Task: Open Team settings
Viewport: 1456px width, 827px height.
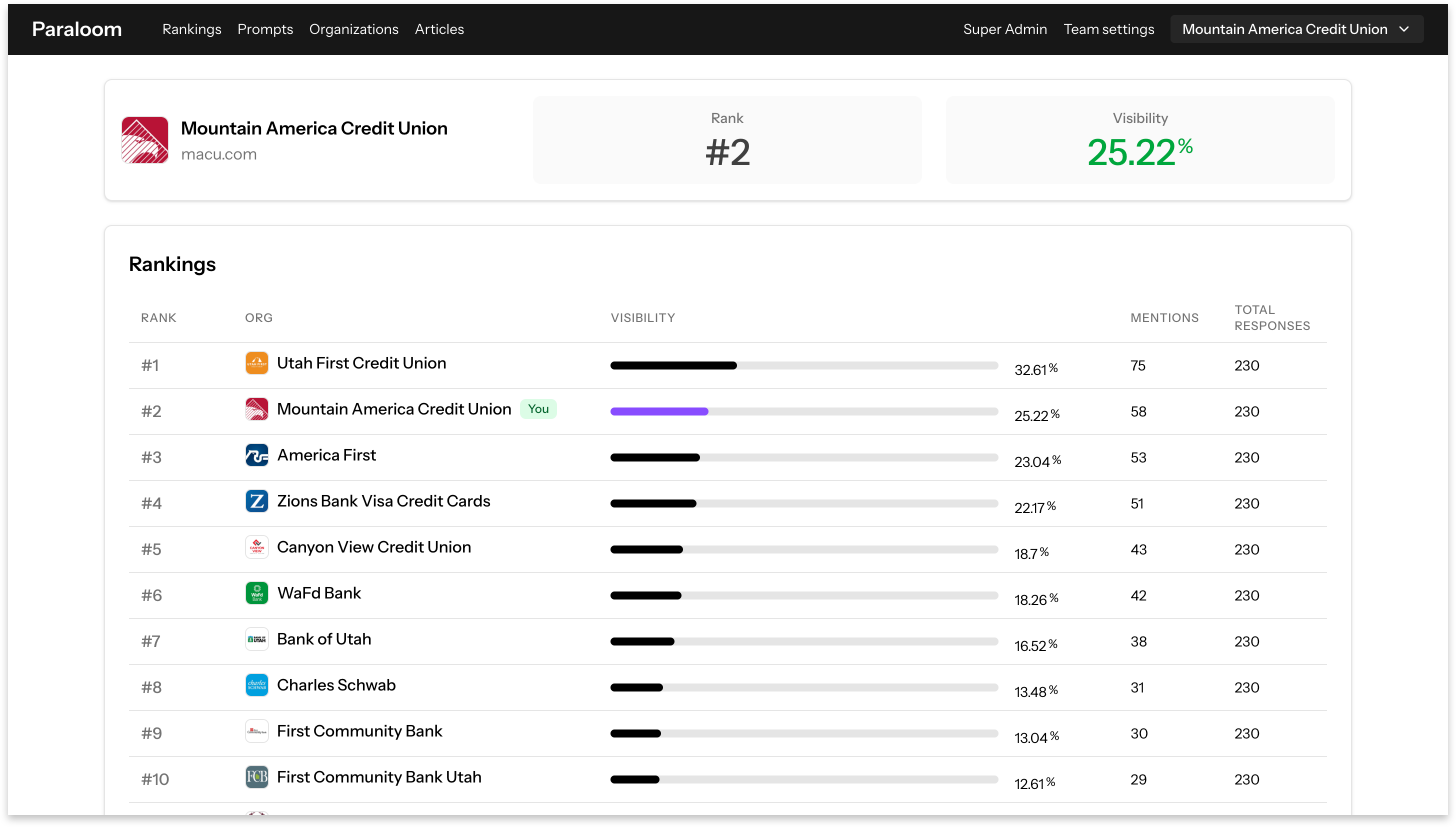Action: [x=1109, y=29]
